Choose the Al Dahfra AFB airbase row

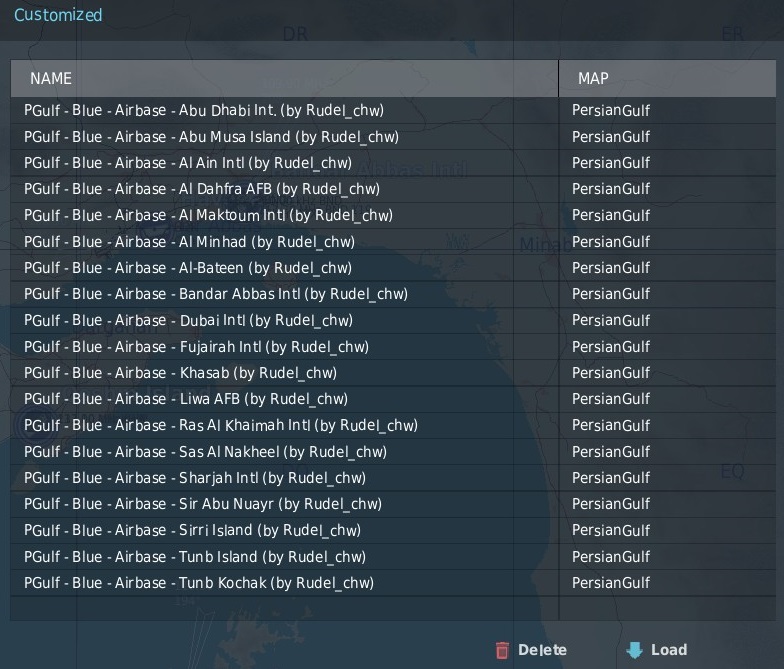(202, 189)
